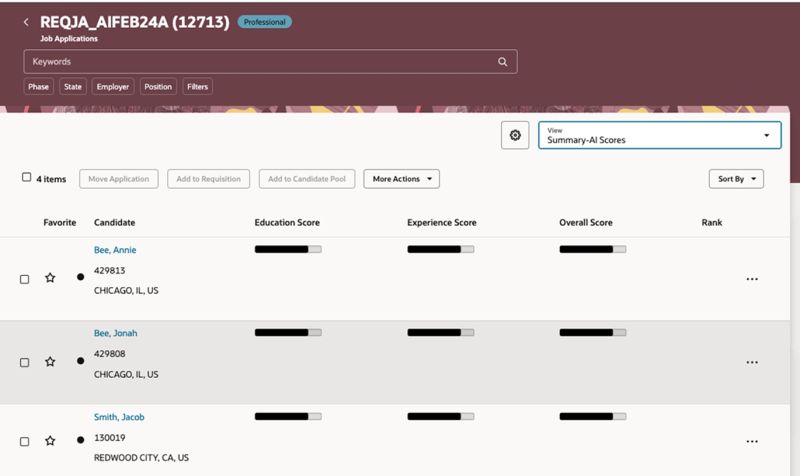Select the Phase filter chip
Image resolution: width=800 pixels, height=476 pixels.
pos(38,87)
